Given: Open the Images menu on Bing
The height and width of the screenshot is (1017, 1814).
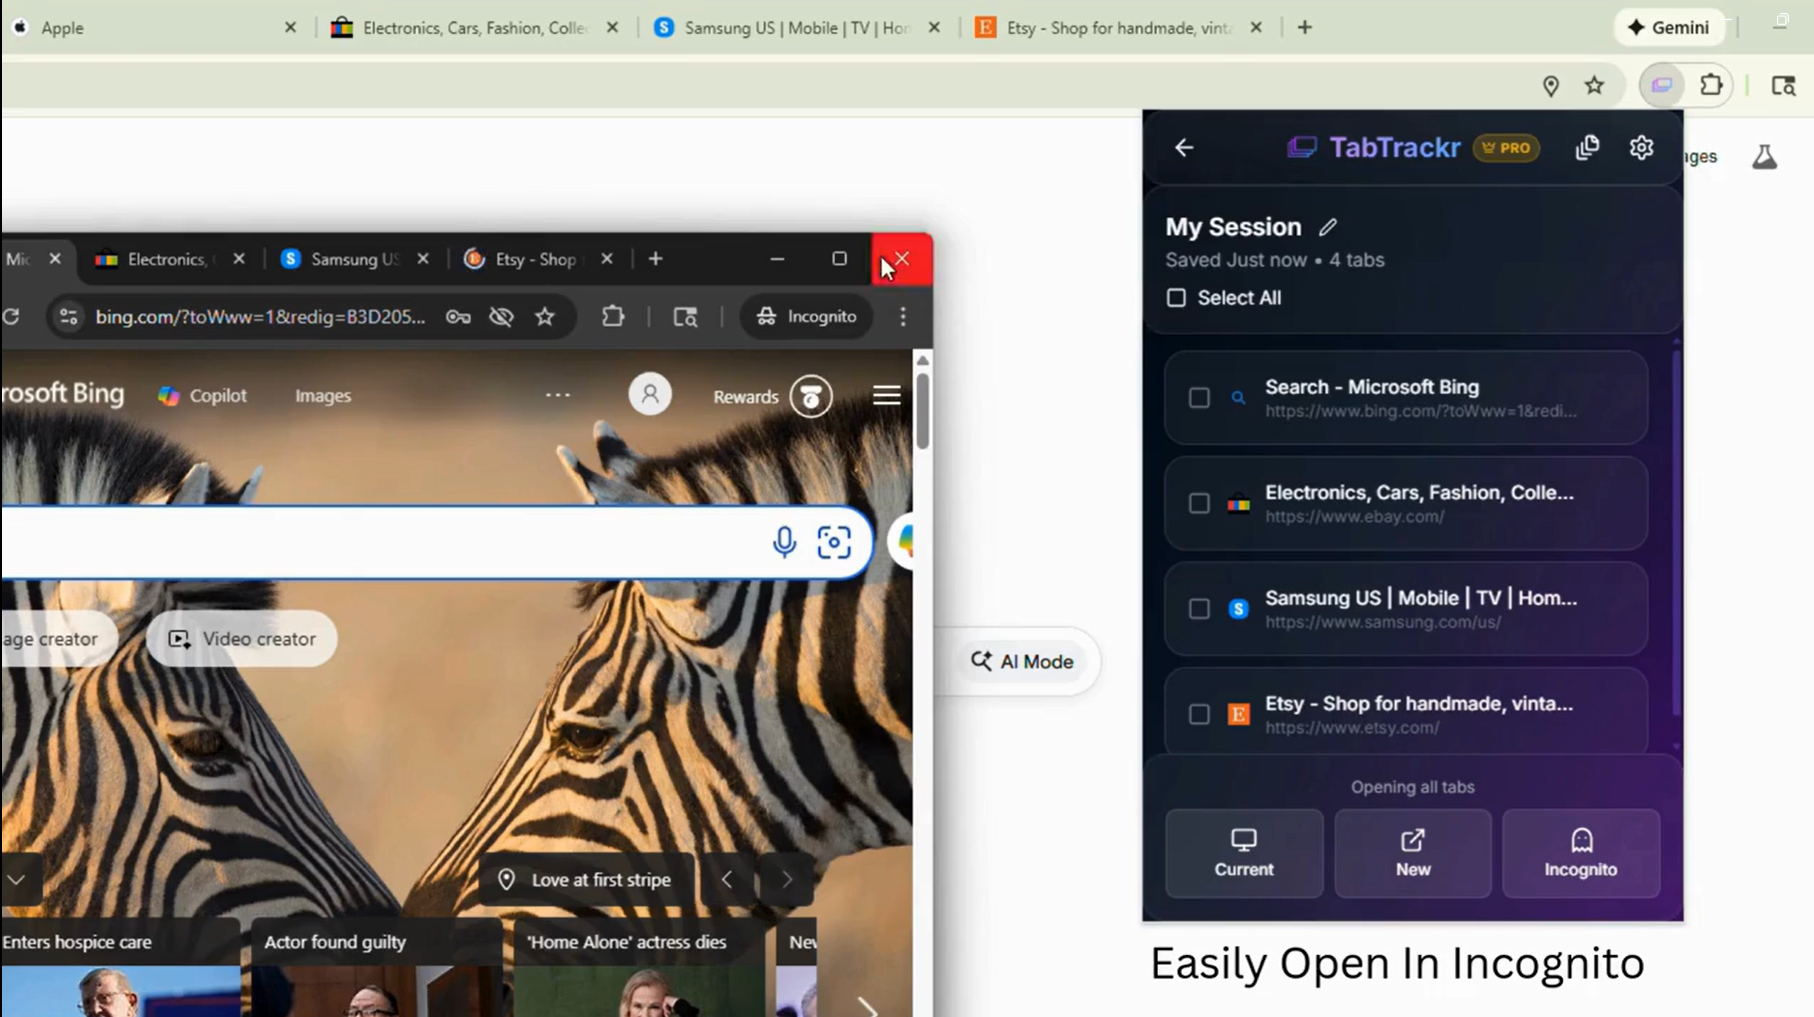Looking at the screenshot, I should (322, 395).
